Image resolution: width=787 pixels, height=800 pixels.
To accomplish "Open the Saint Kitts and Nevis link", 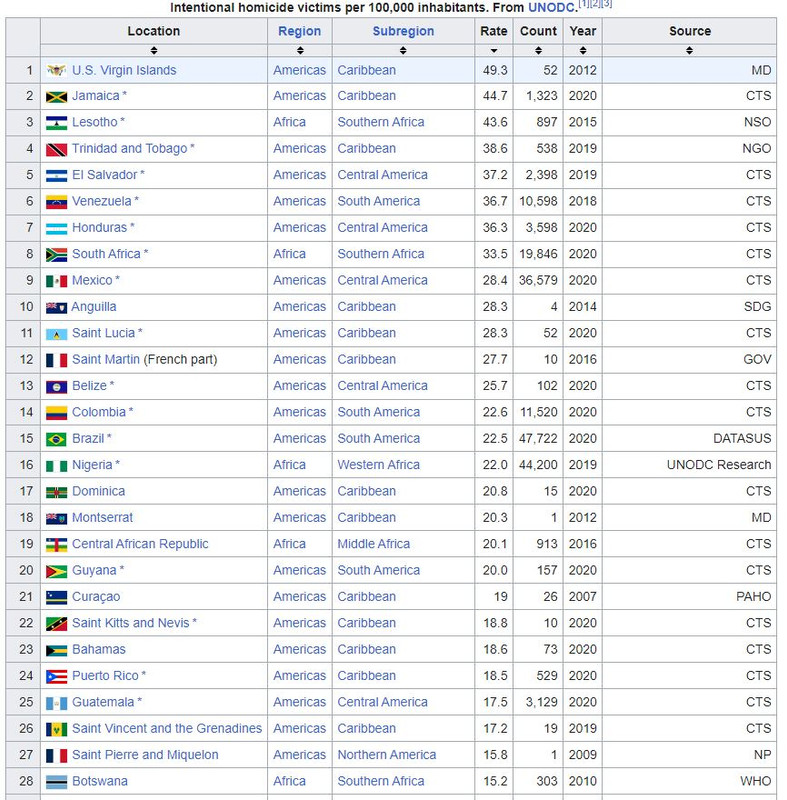I will (x=131, y=623).
